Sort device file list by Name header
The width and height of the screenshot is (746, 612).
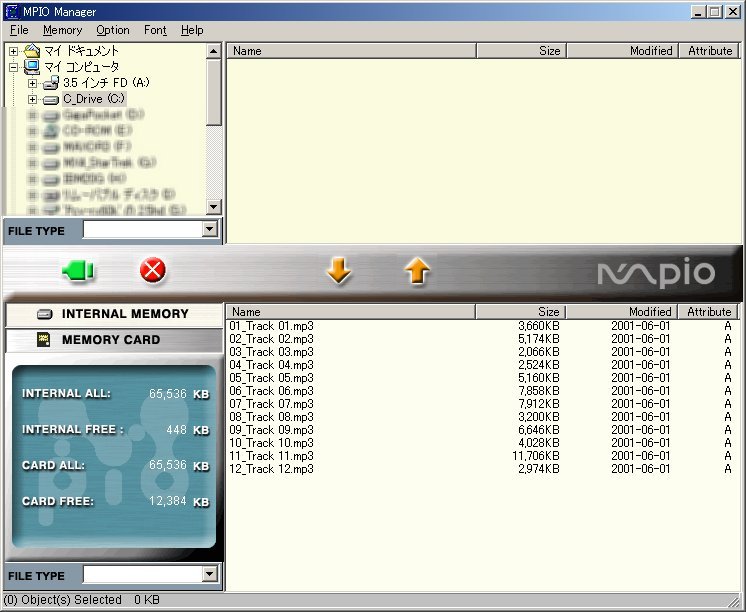tap(350, 312)
